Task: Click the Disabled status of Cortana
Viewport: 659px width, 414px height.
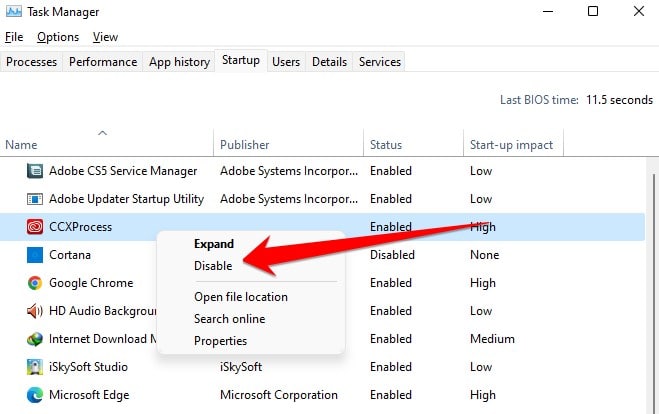Action: 392,255
